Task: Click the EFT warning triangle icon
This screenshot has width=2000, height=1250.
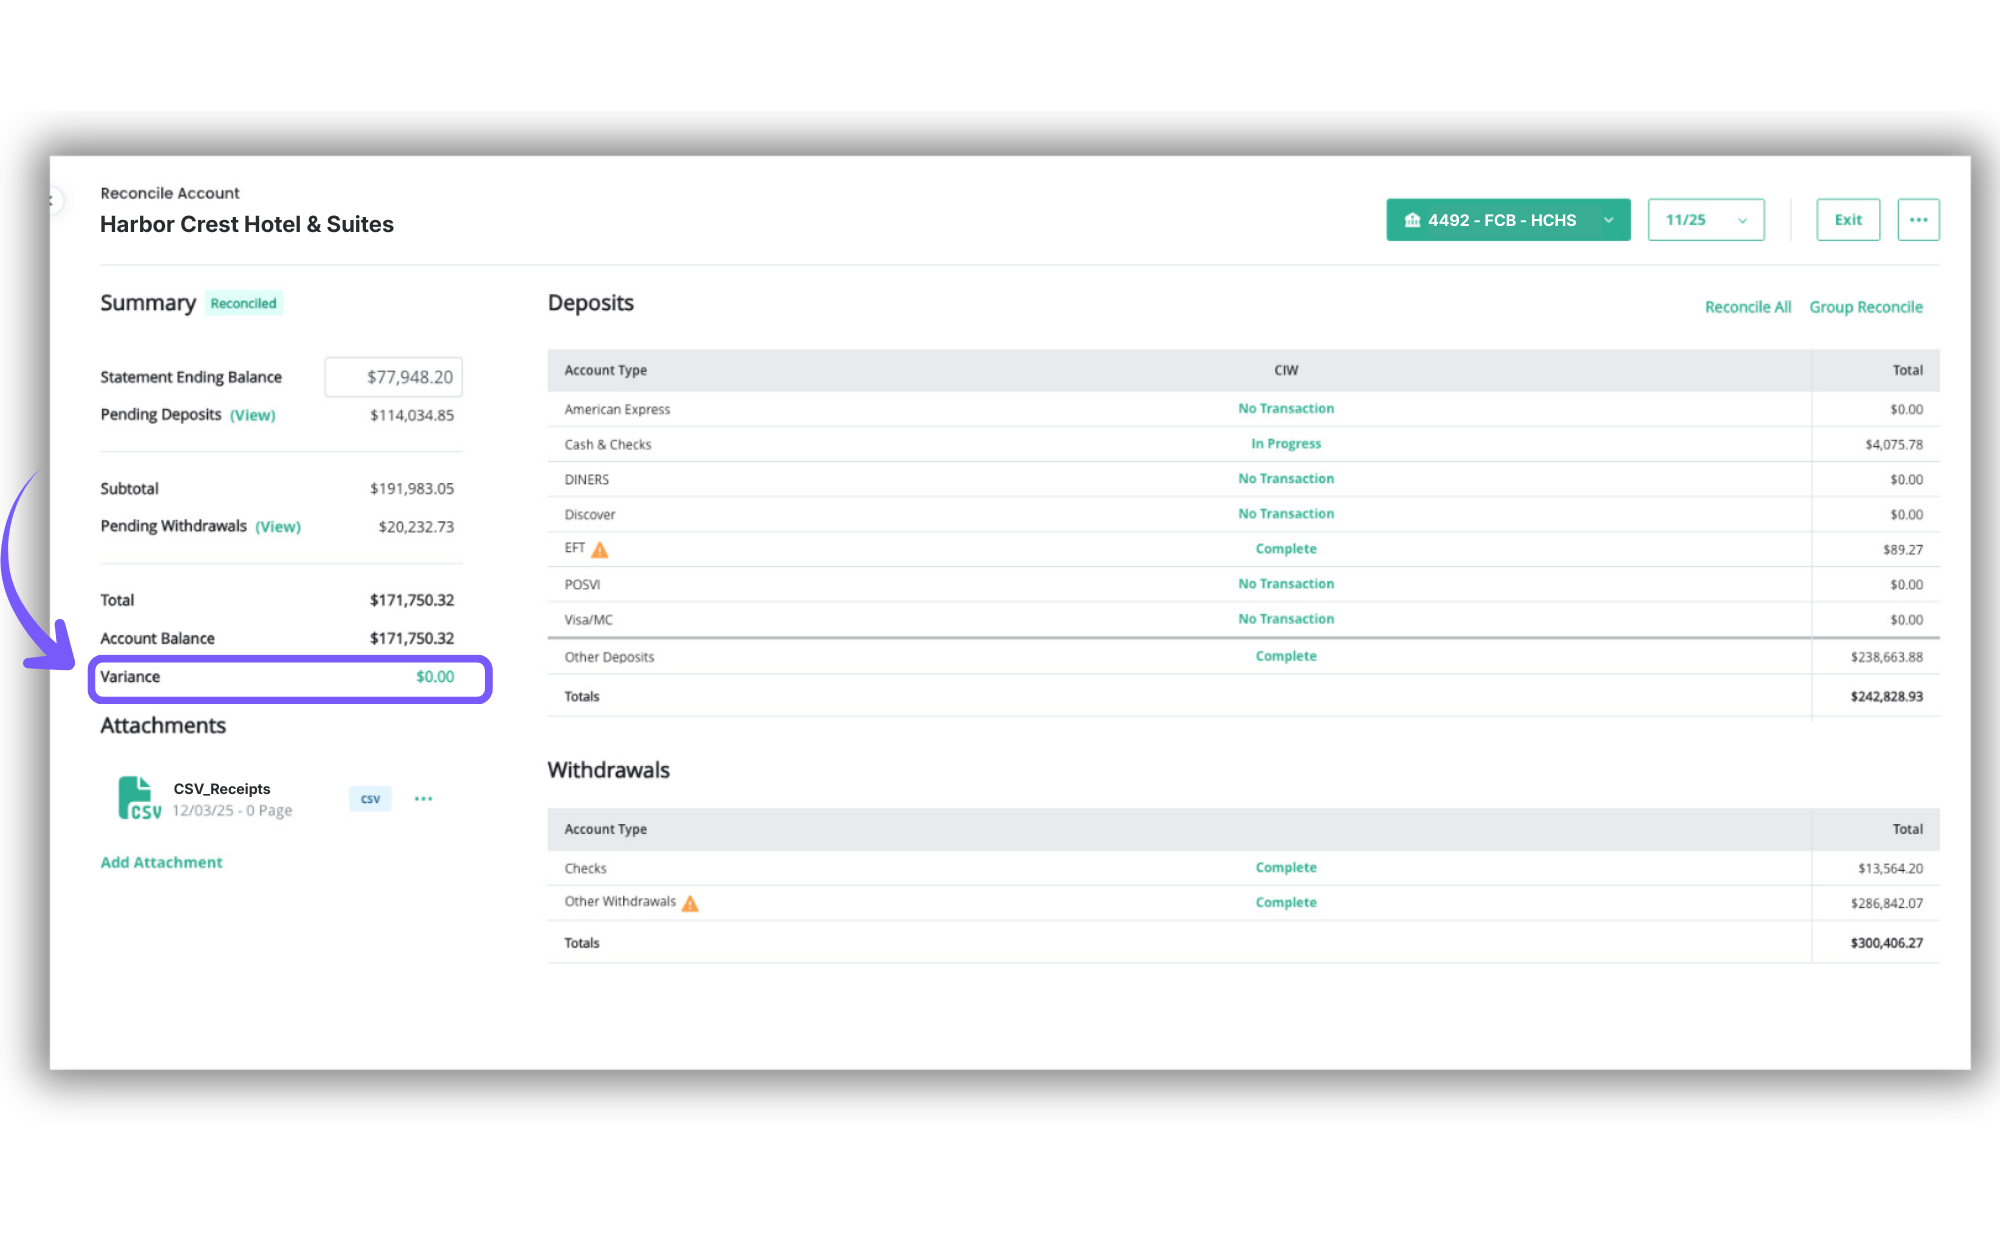Action: pyautogui.click(x=600, y=550)
